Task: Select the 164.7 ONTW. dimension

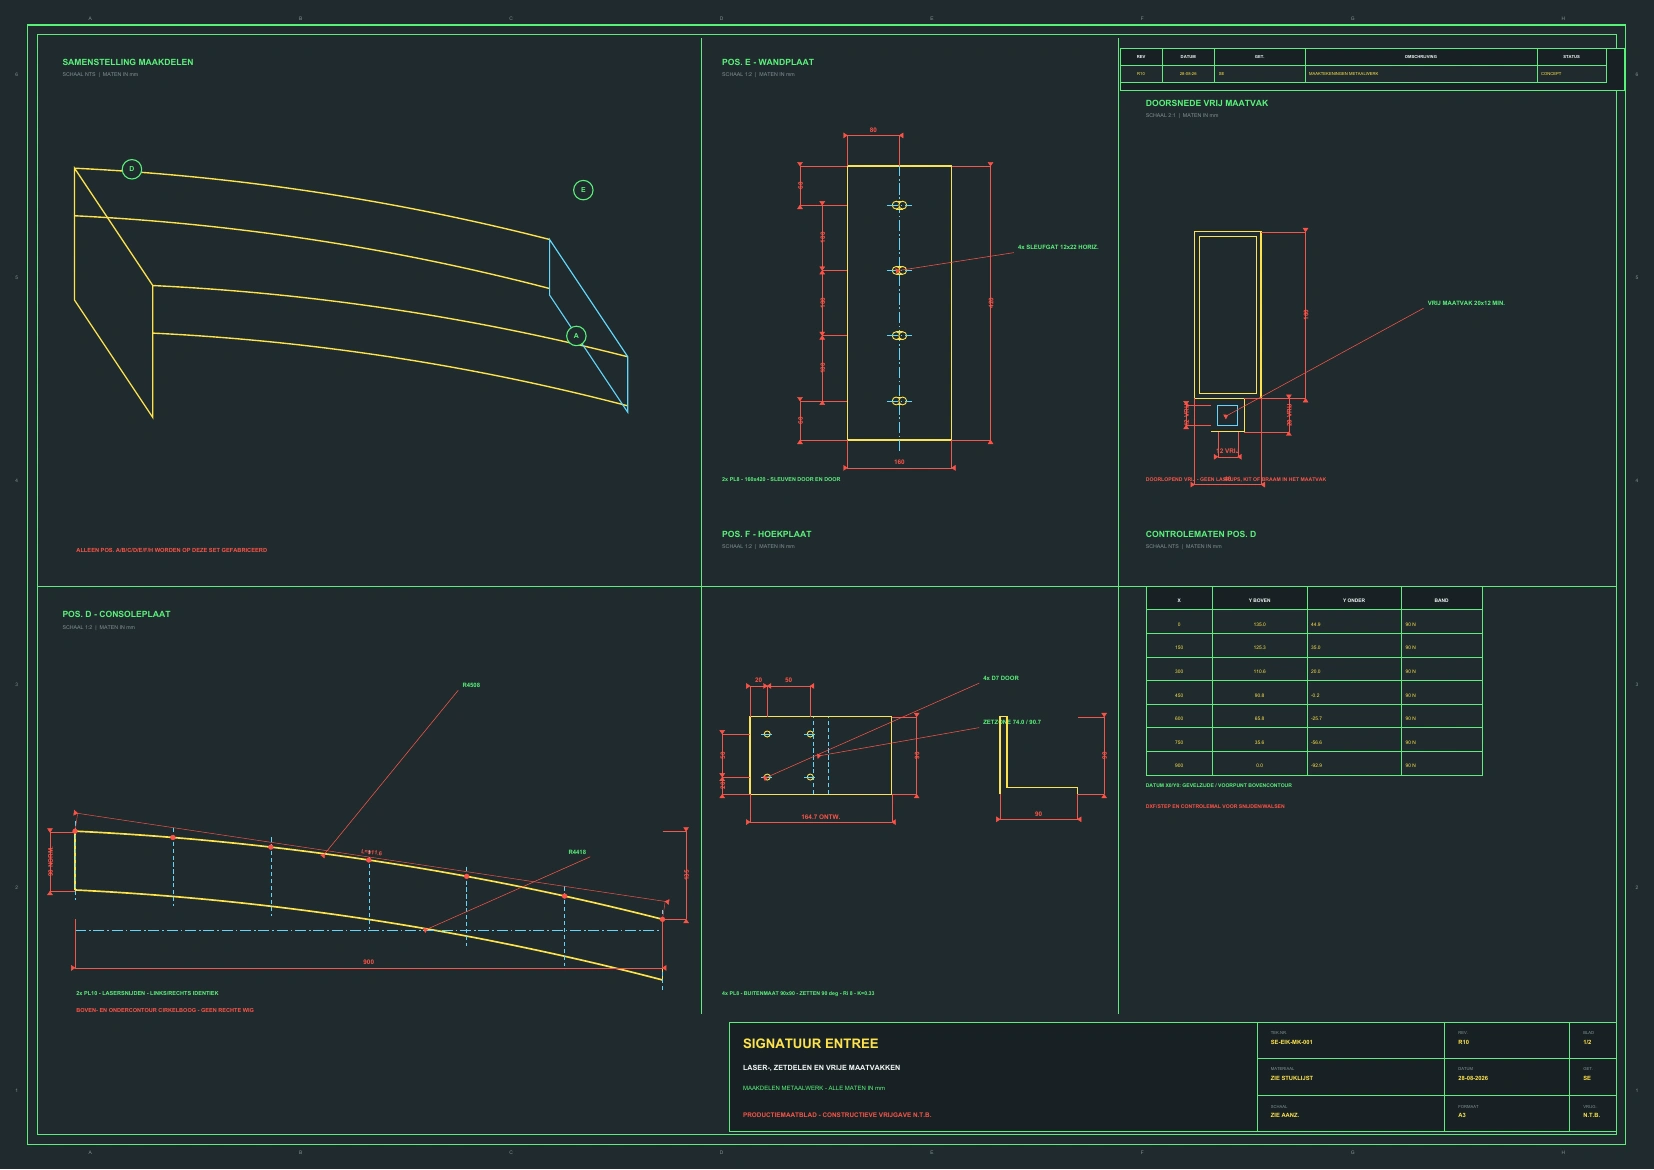Action: pyautogui.click(x=820, y=817)
